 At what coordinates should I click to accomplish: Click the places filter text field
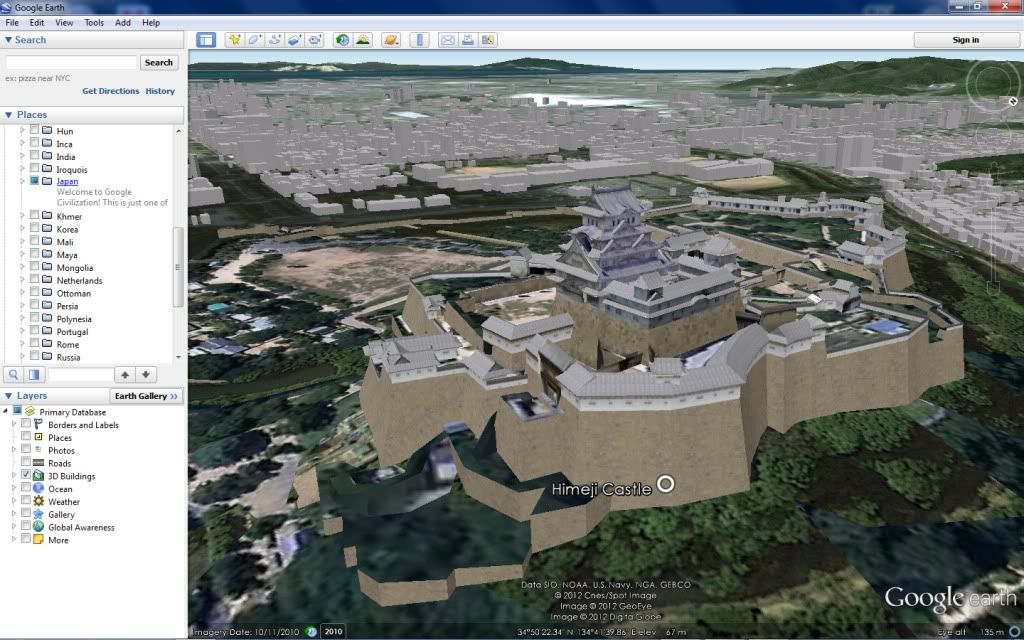(81, 374)
